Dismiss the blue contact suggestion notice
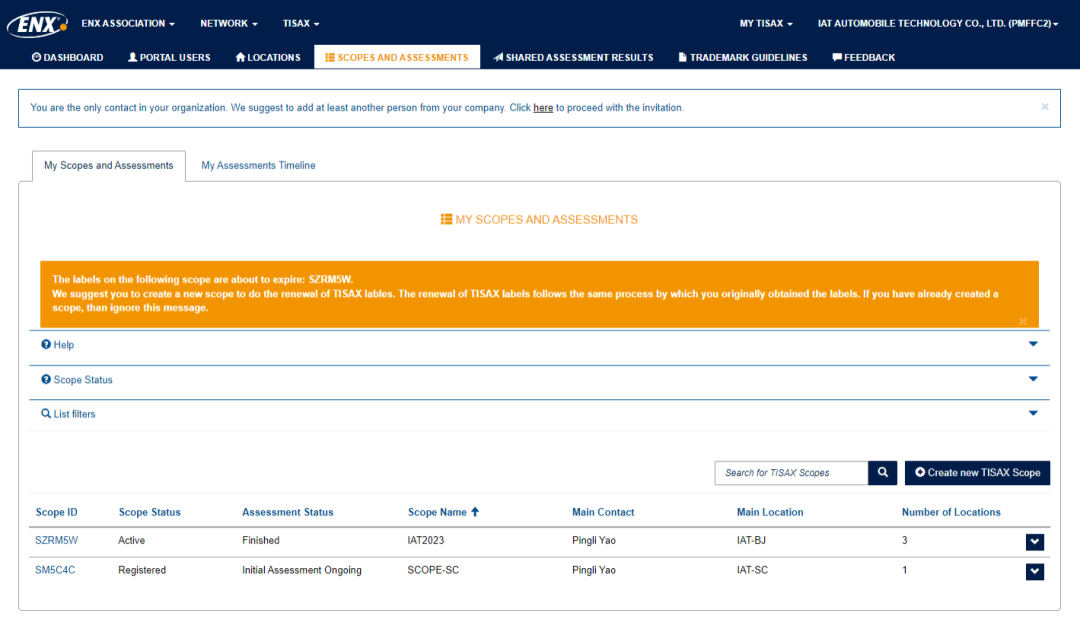1080x629 pixels. [x=1045, y=107]
